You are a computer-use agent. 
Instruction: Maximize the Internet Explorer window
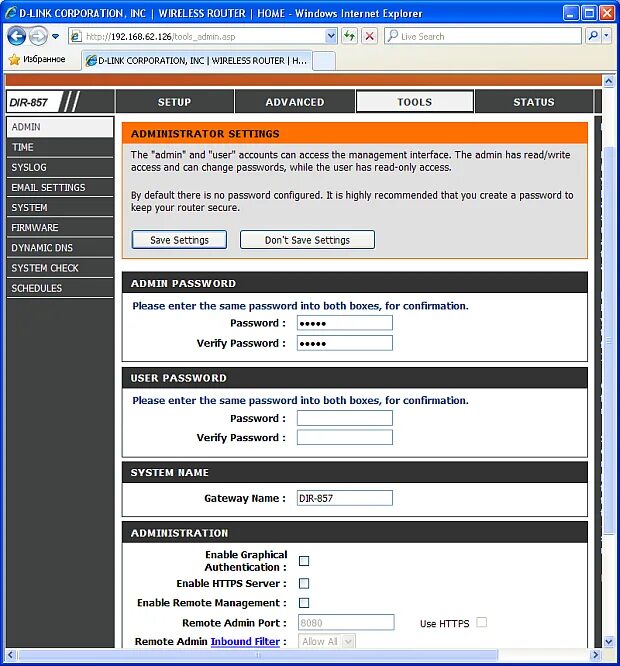(589, 14)
